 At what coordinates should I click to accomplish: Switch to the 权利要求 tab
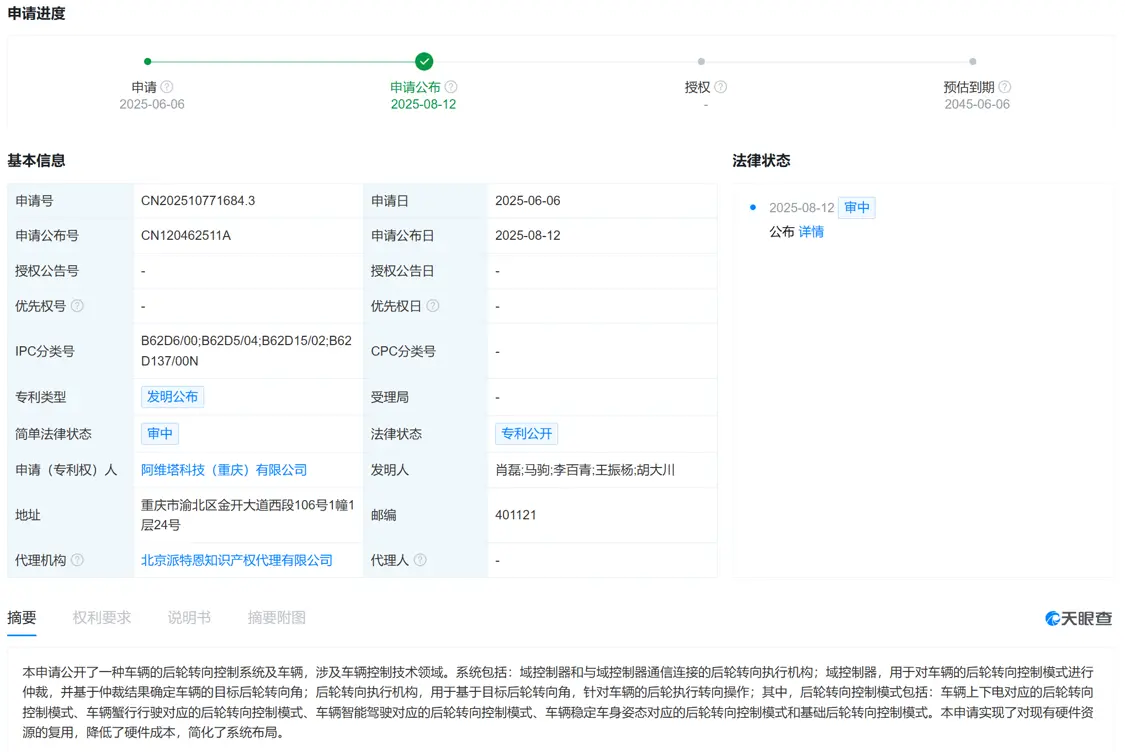point(99,617)
